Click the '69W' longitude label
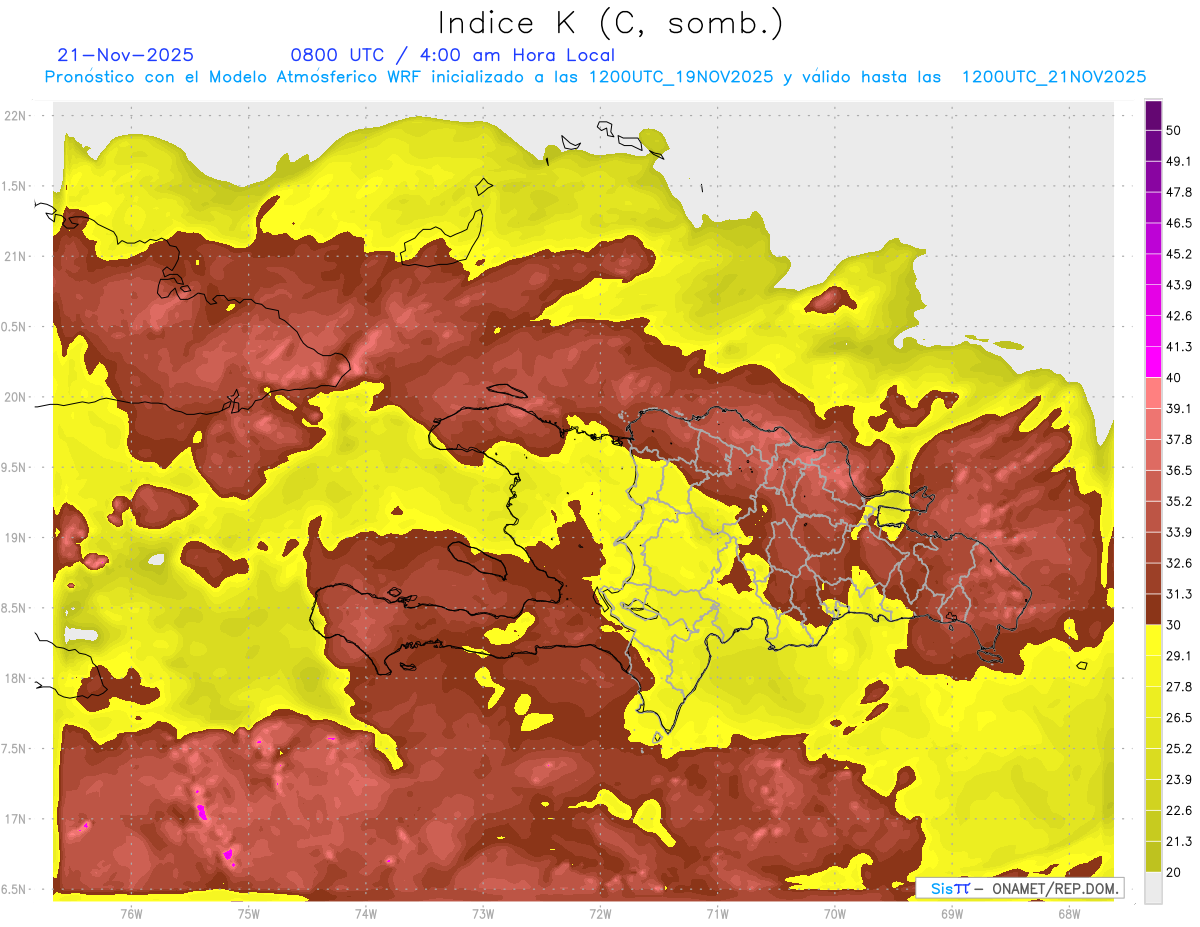Screen dimensions: 1200x927 point(952,914)
